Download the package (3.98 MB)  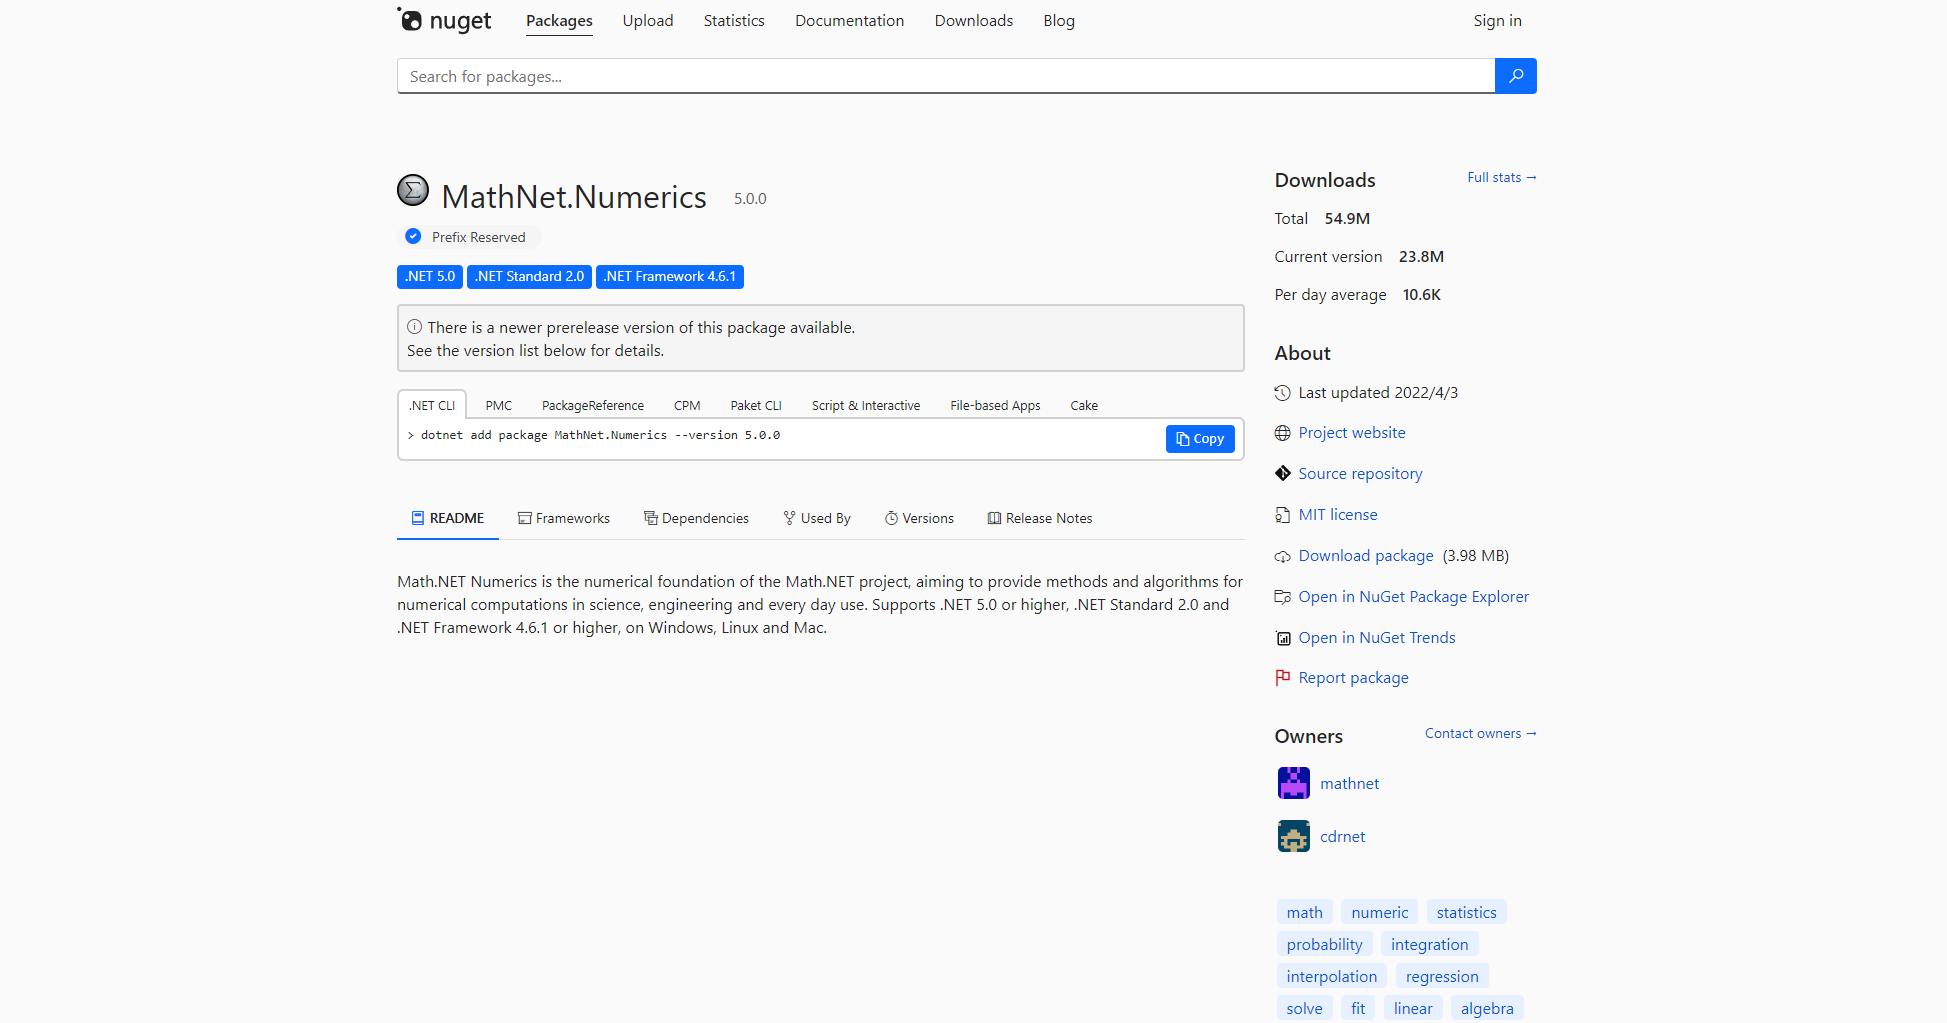click(x=1365, y=555)
